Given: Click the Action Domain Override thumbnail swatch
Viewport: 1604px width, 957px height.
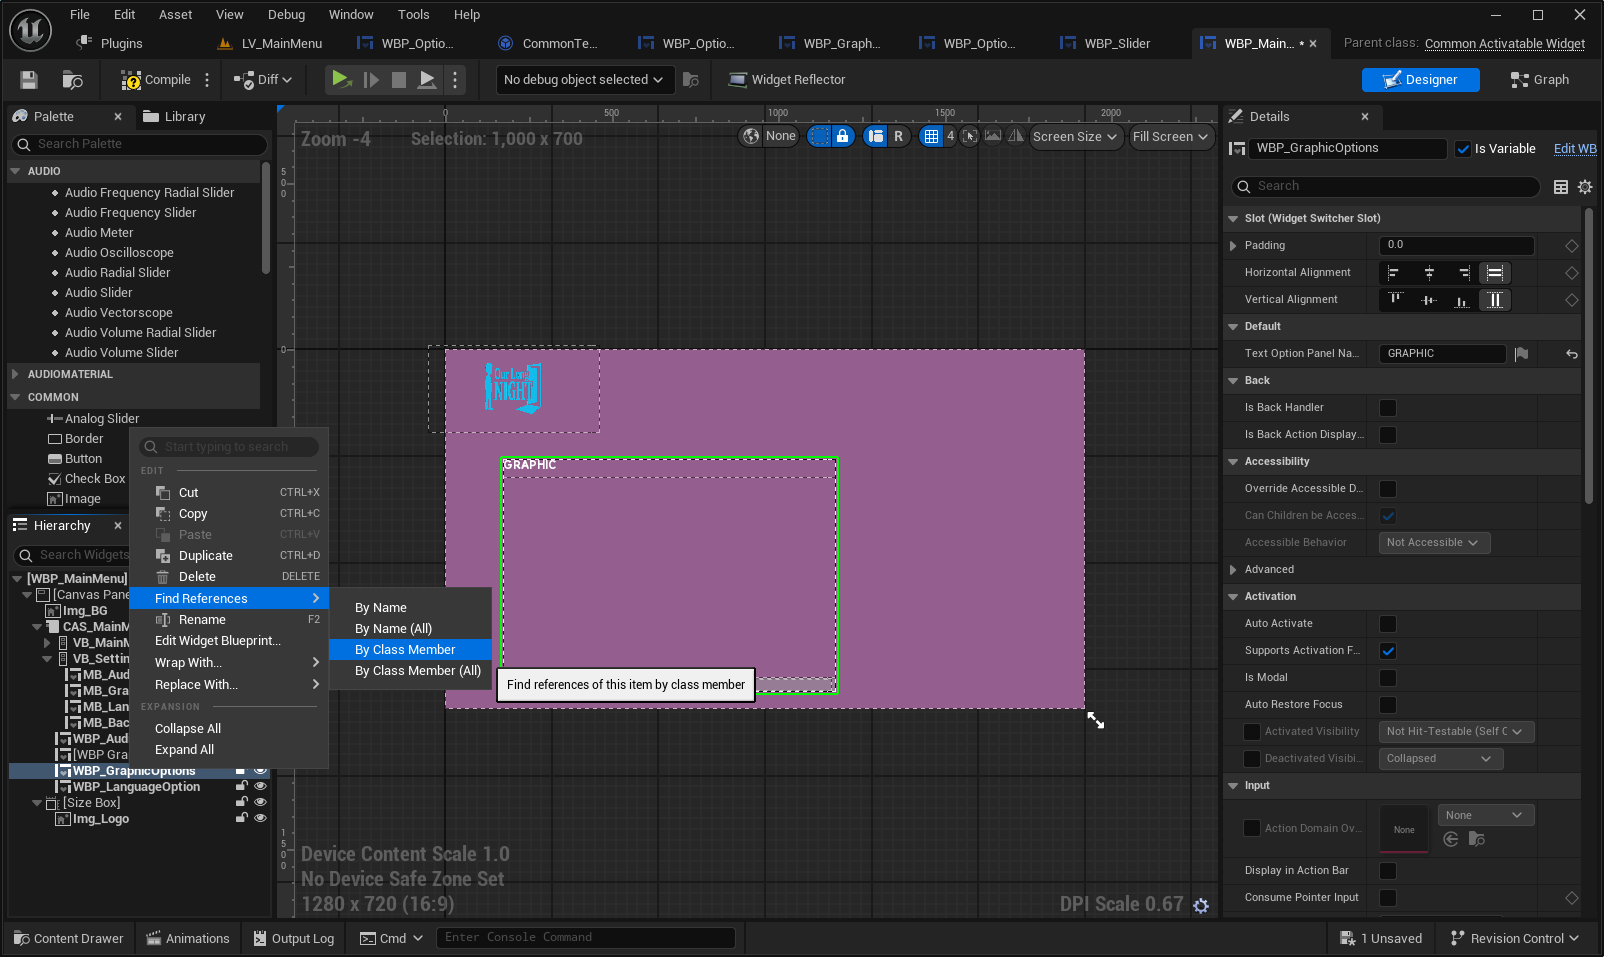Looking at the screenshot, I should (x=1404, y=829).
